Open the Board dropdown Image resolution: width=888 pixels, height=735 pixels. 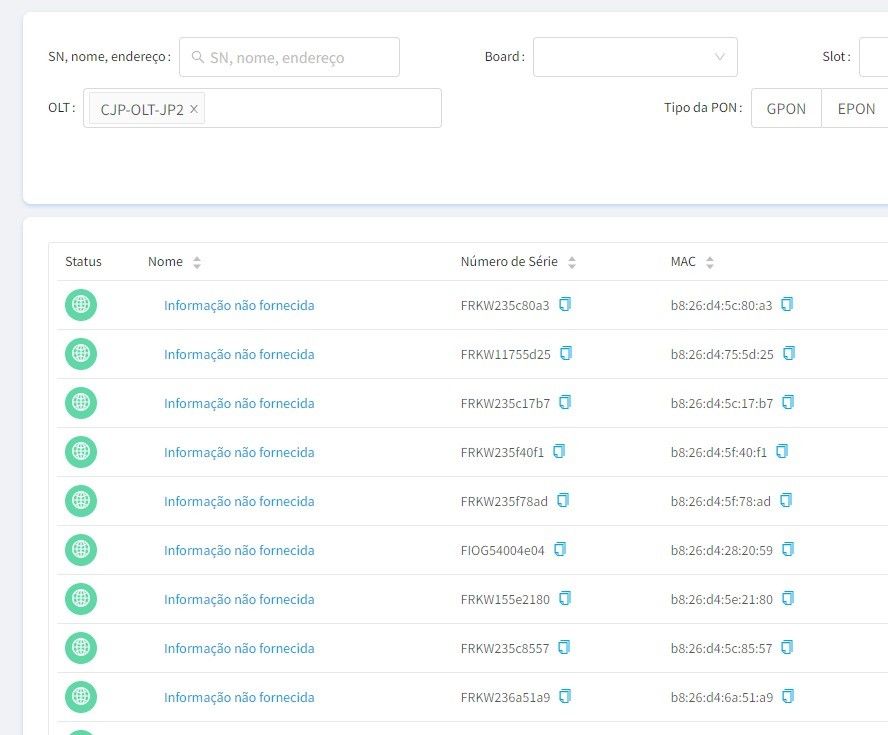click(635, 57)
